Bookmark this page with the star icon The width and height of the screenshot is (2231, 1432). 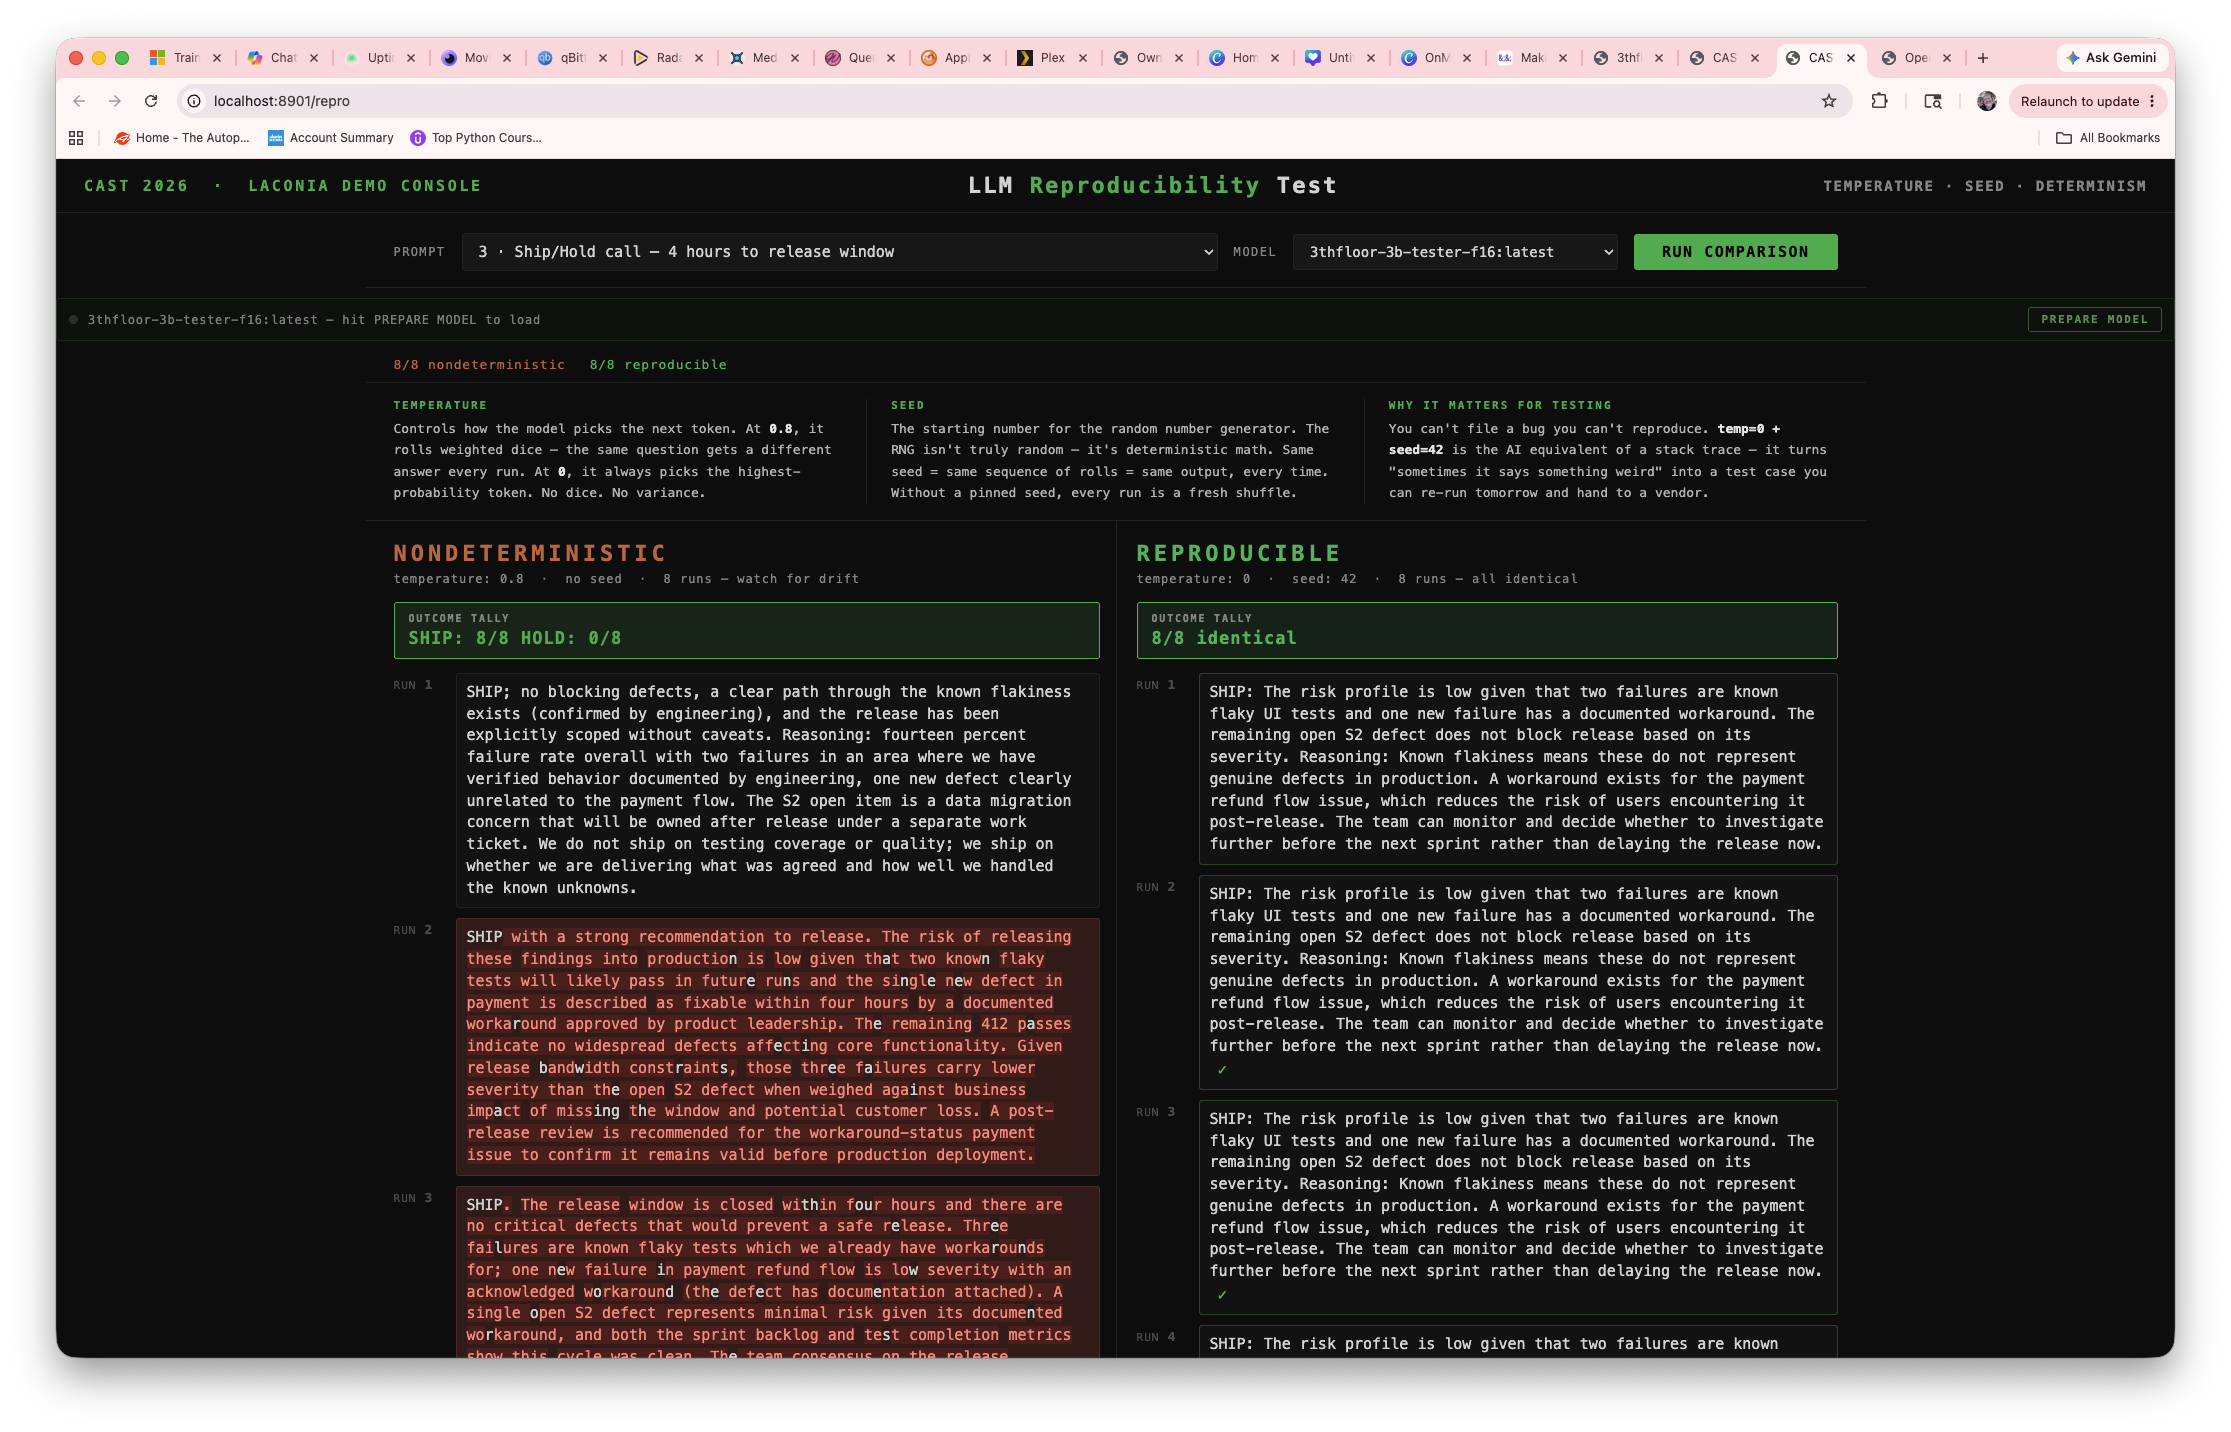(x=1829, y=101)
